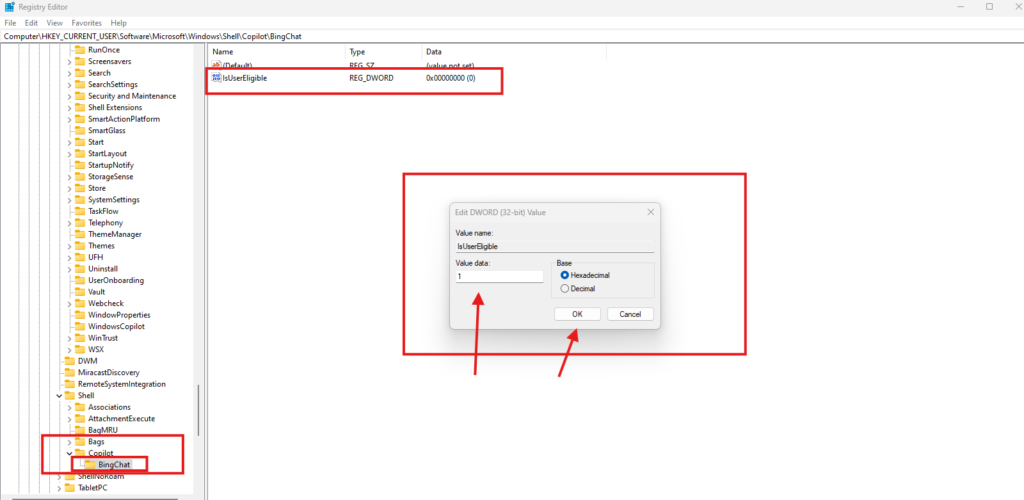Collapse the Copilot key

[69, 453]
